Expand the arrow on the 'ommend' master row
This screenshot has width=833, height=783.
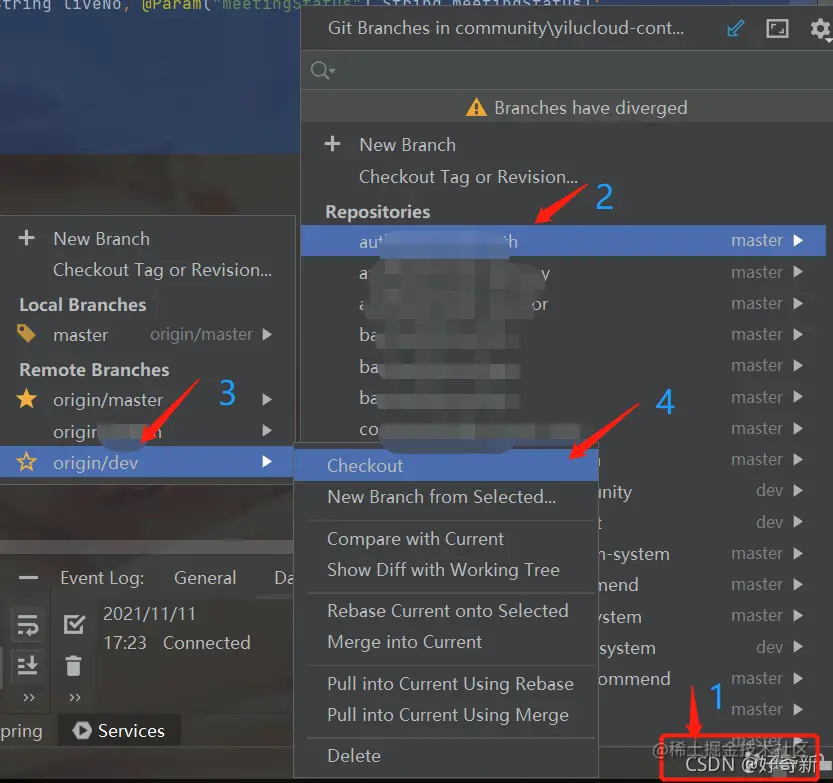(797, 678)
